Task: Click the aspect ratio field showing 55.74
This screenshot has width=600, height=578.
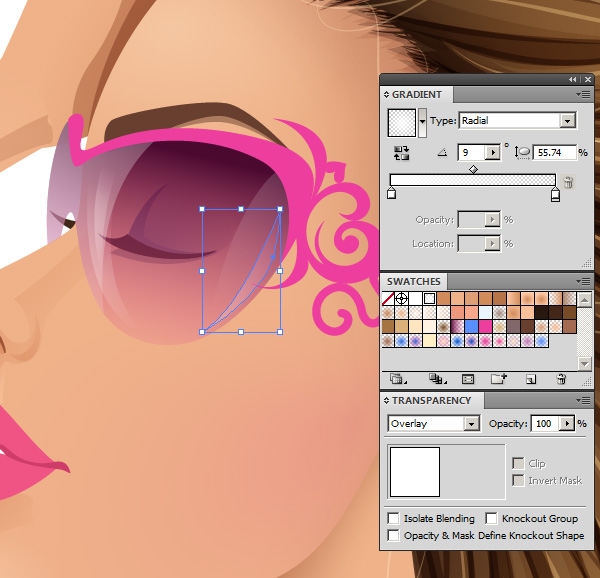Action: pos(556,153)
